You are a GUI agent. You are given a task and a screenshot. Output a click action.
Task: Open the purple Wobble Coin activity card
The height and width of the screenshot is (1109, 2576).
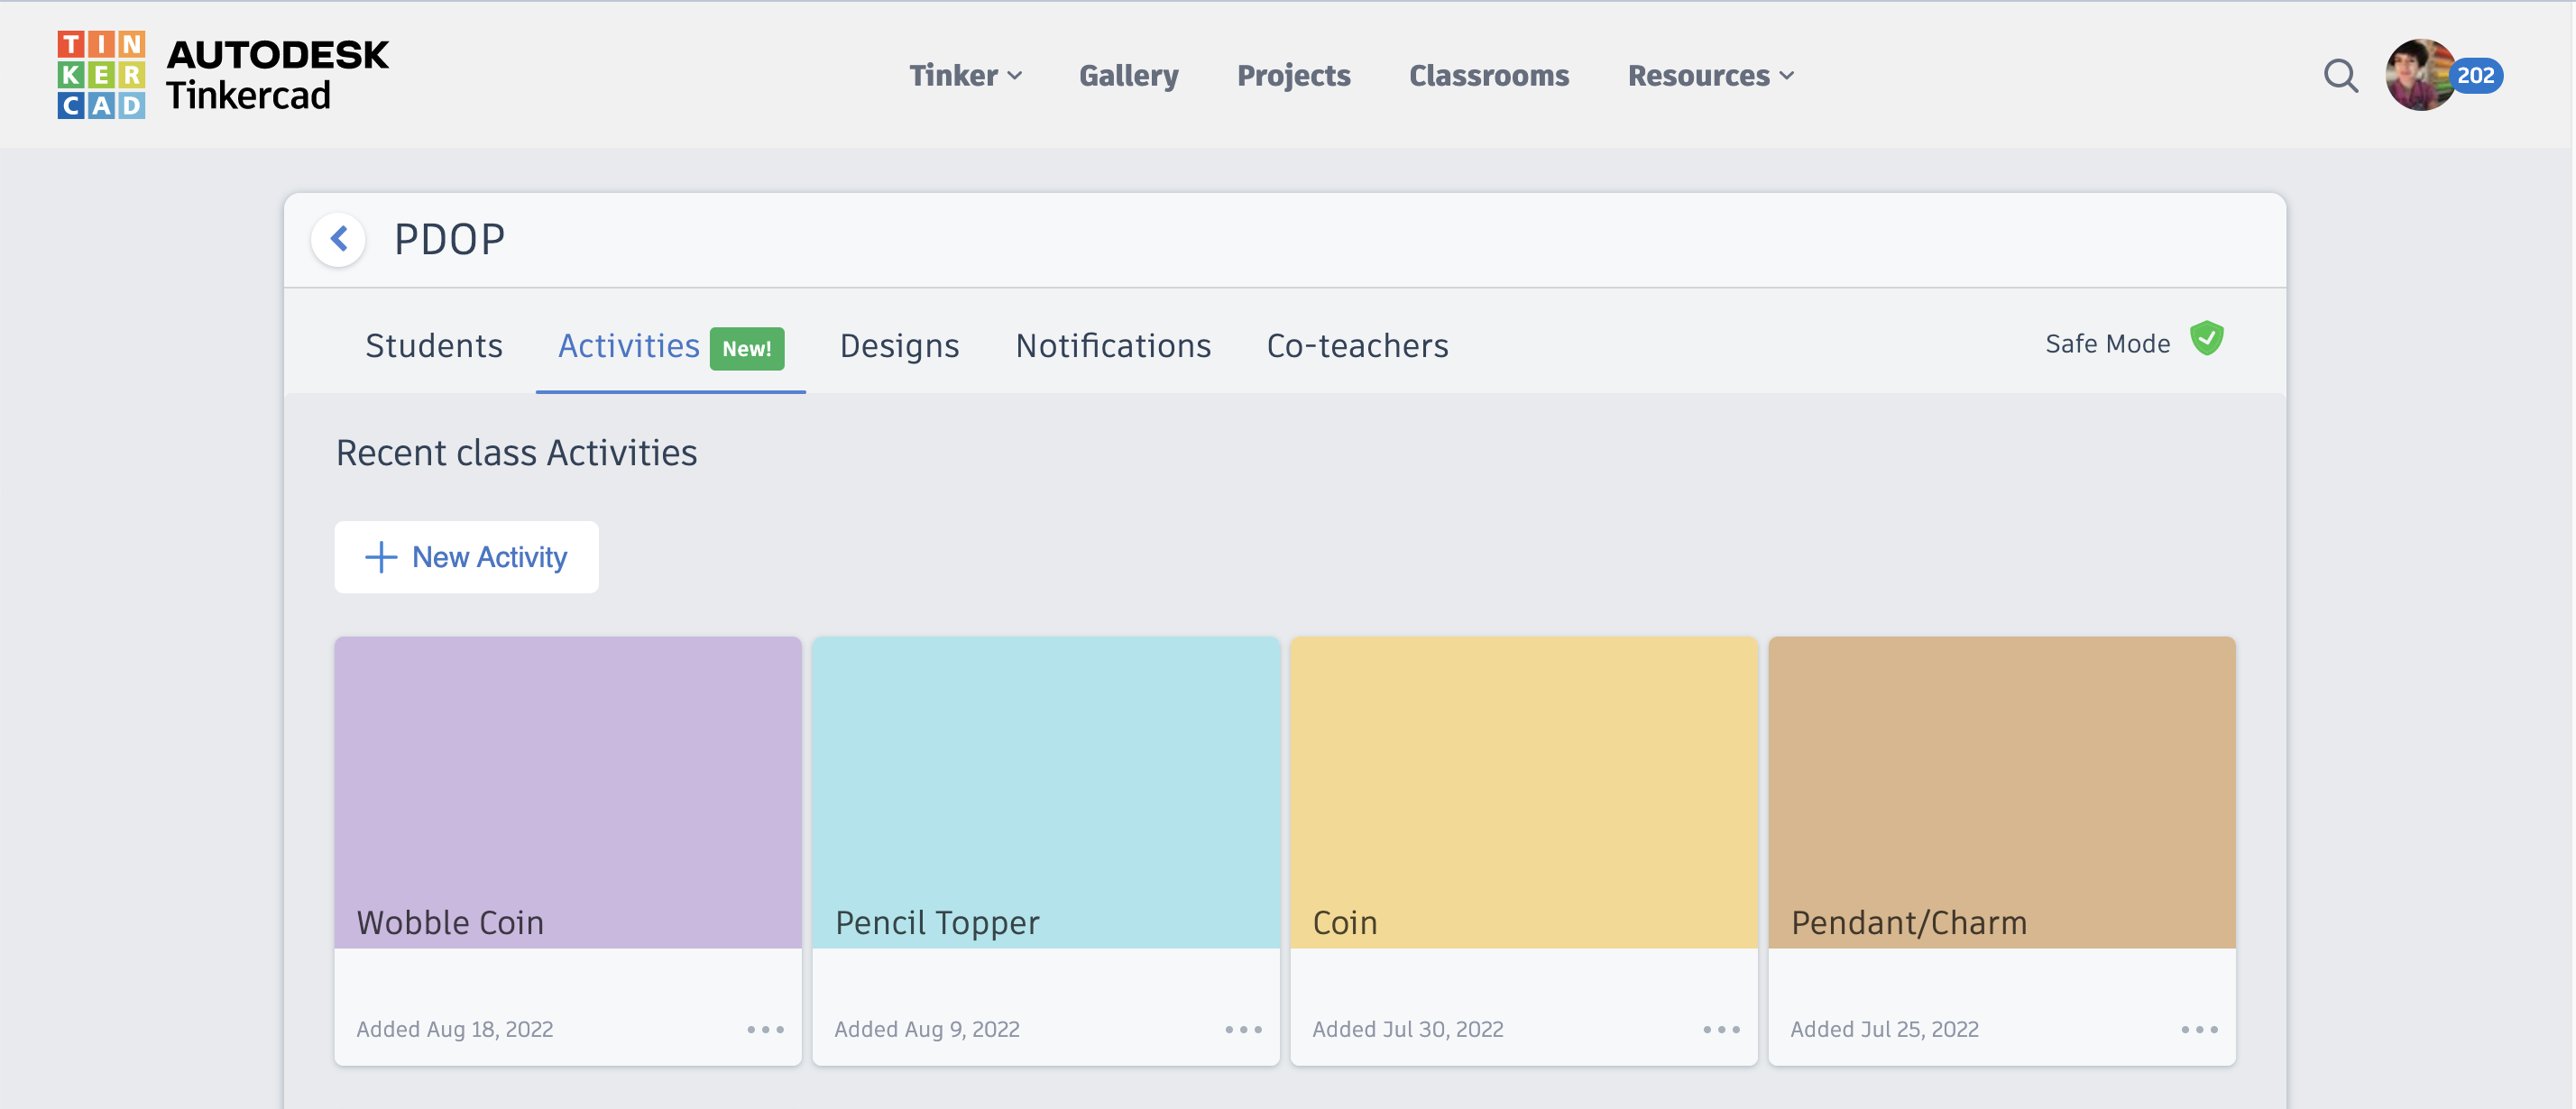click(567, 790)
